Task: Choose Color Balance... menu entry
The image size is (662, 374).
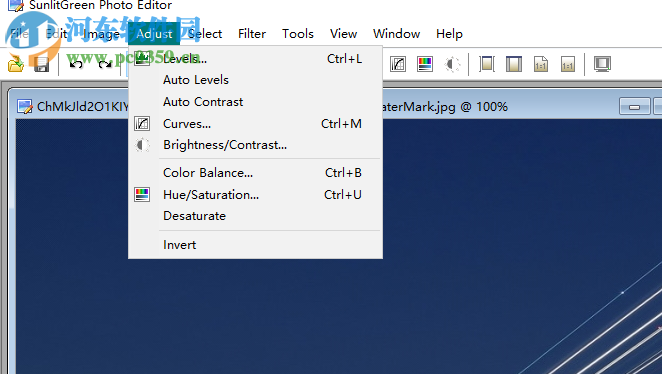Action: click(255, 173)
